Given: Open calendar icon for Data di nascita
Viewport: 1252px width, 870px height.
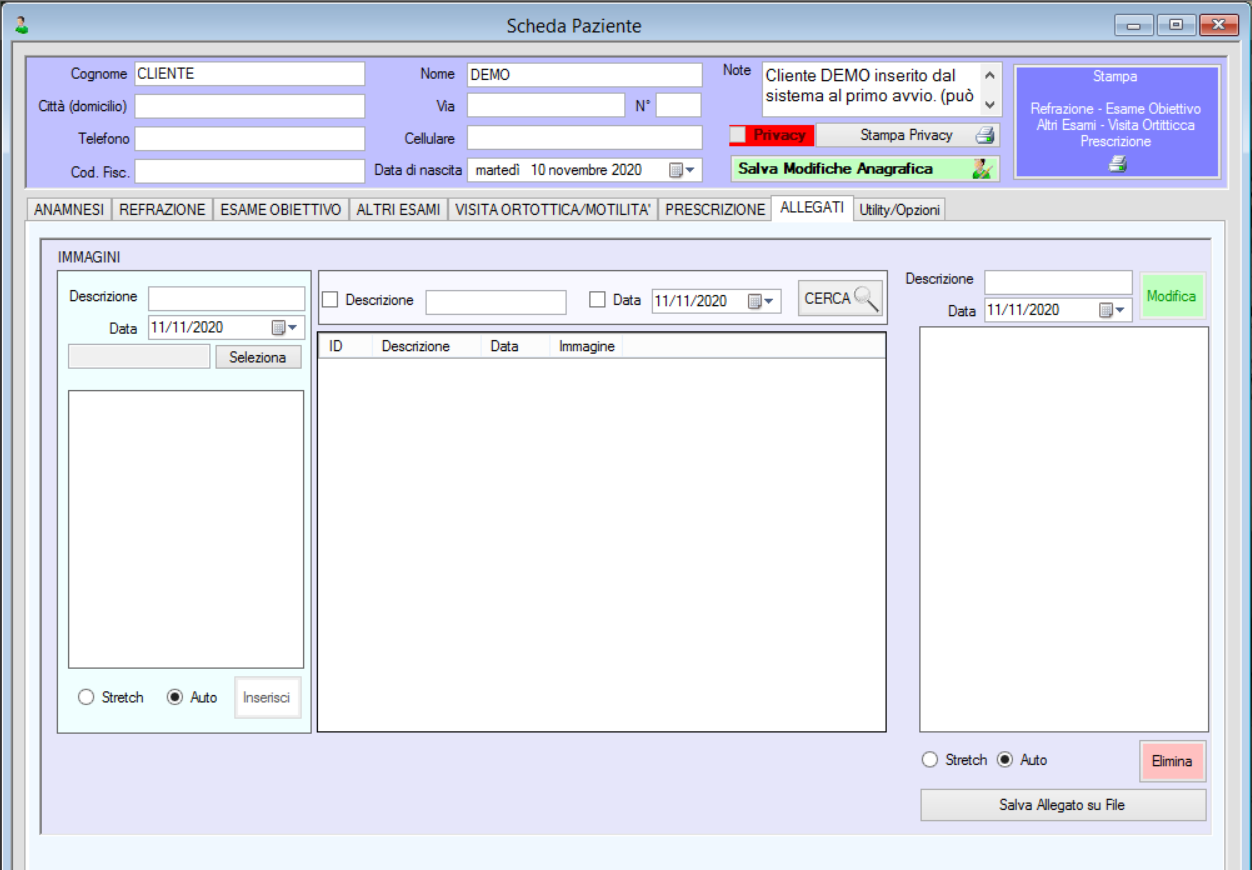Looking at the screenshot, I should [x=677, y=170].
